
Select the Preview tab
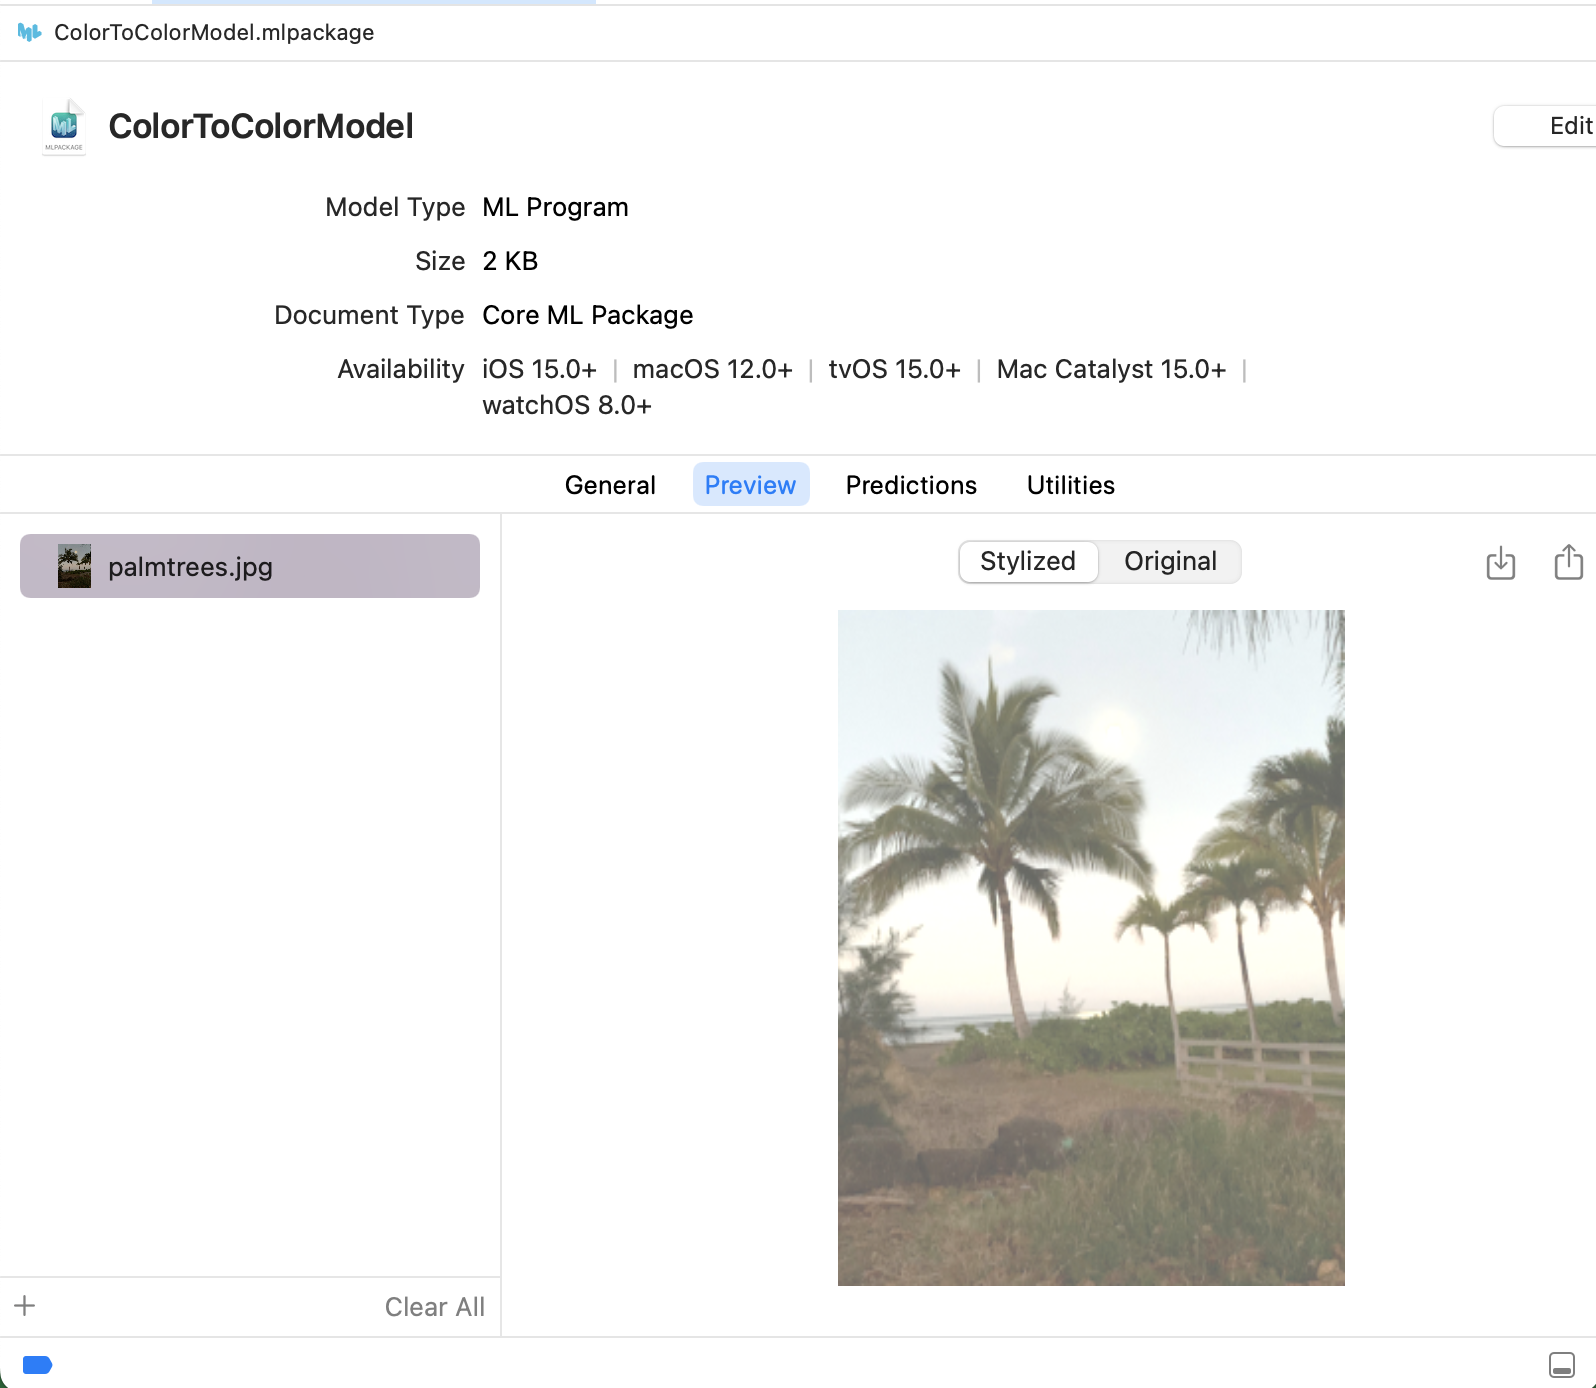pos(750,485)
